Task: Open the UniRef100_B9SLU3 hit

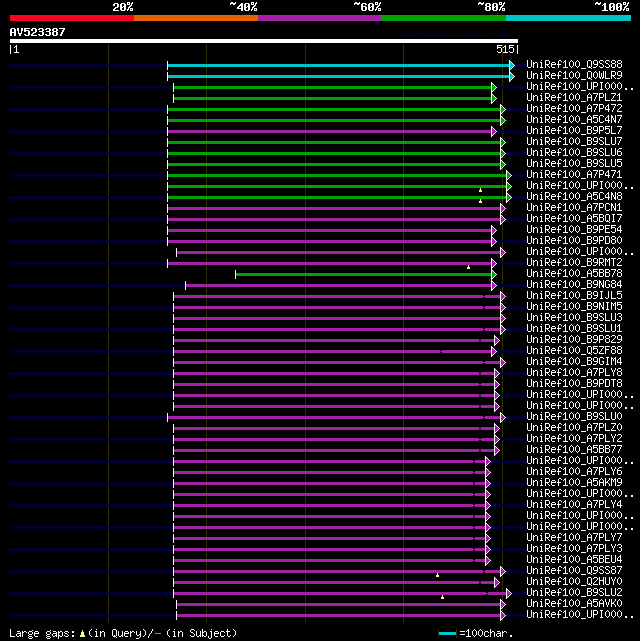Action: tap(574, 318)
